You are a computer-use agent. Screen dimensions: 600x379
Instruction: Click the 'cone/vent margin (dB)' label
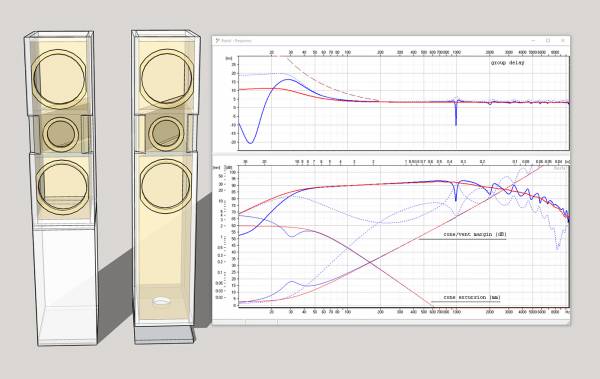click(475, 234)
